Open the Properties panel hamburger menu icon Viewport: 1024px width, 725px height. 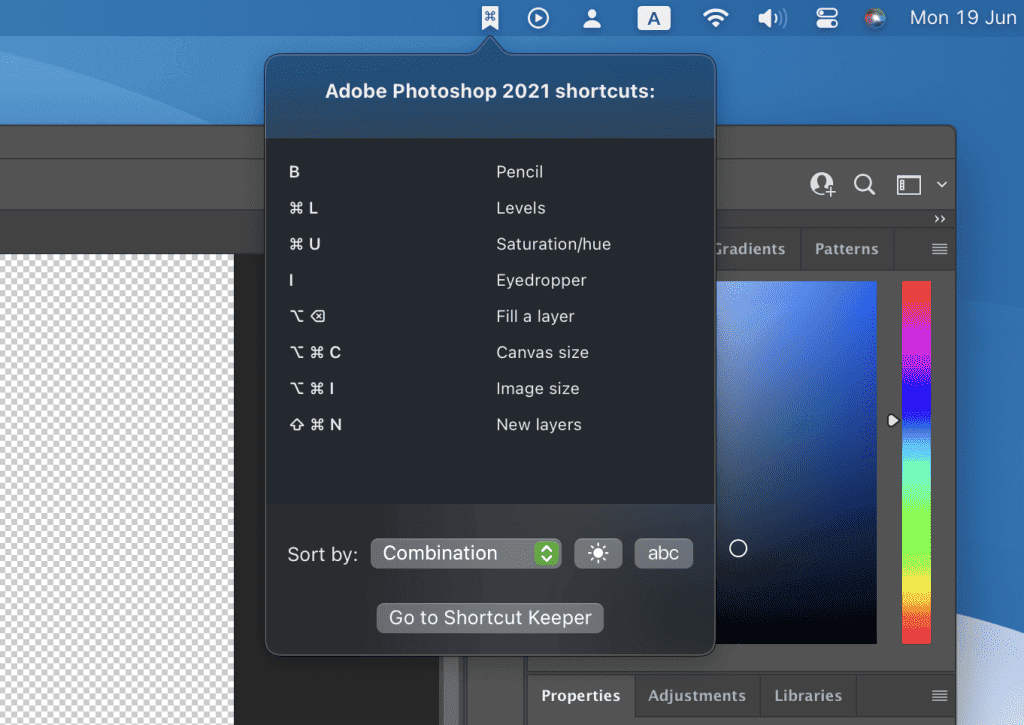(x=938, y=695)
